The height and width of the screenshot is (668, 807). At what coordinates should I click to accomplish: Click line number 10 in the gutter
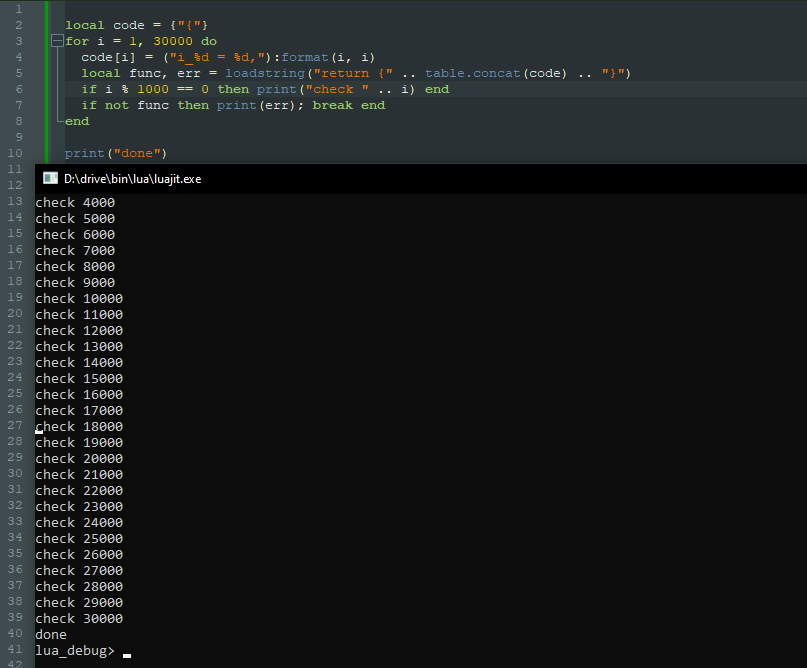15,153
